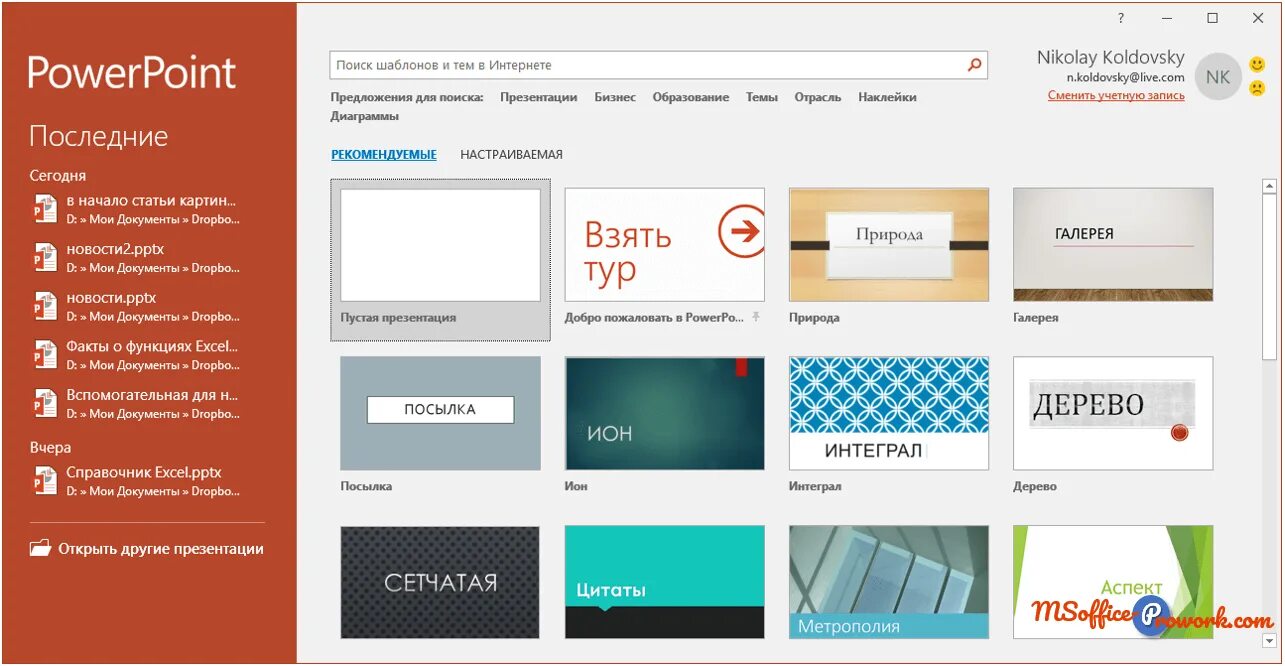Choose the Аспект template thumbnail

click(1113, 582)
